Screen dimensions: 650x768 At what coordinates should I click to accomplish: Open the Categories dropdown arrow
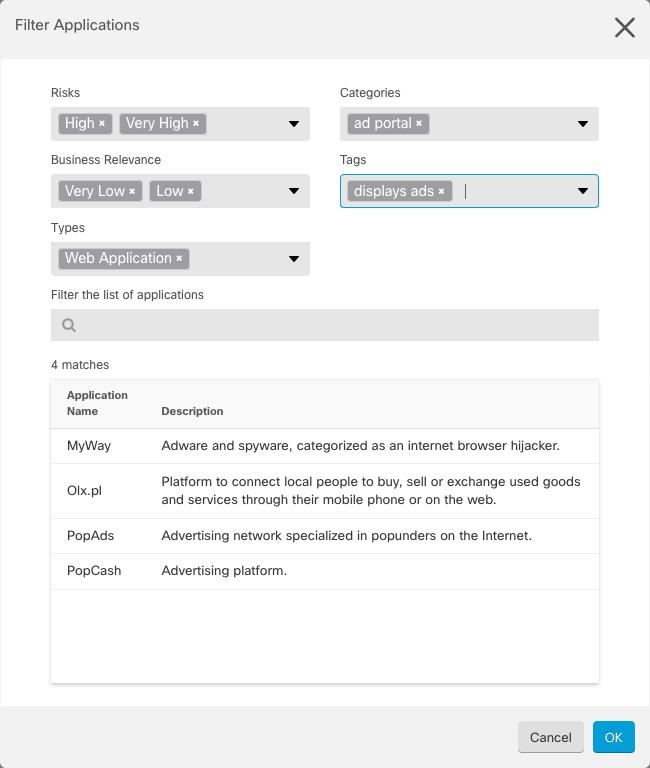point(583,124)
